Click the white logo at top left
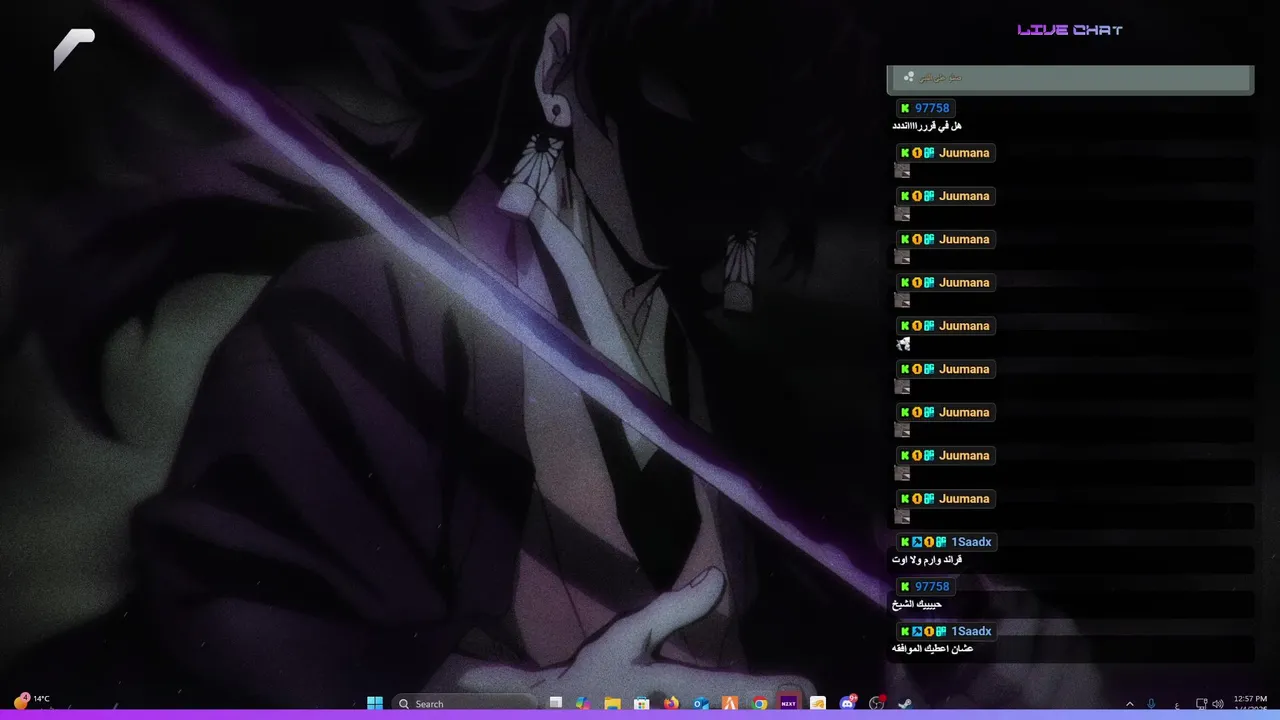The image size is (1280, 720). coord(74,49)
